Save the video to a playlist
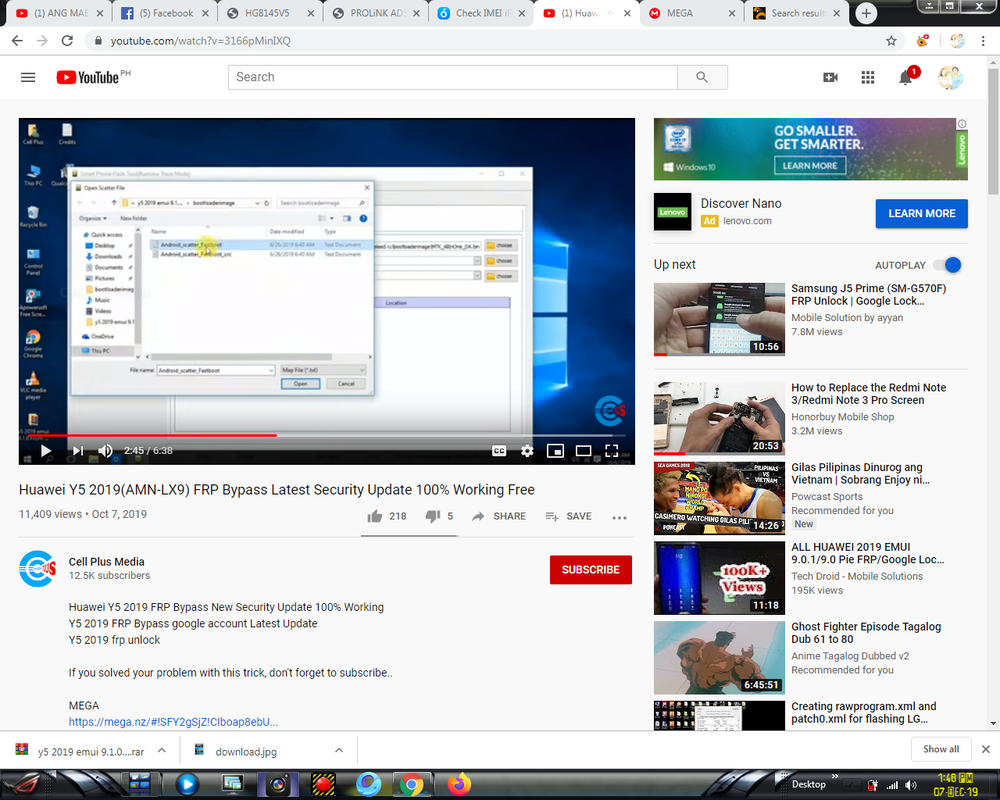 pos(569,516)
